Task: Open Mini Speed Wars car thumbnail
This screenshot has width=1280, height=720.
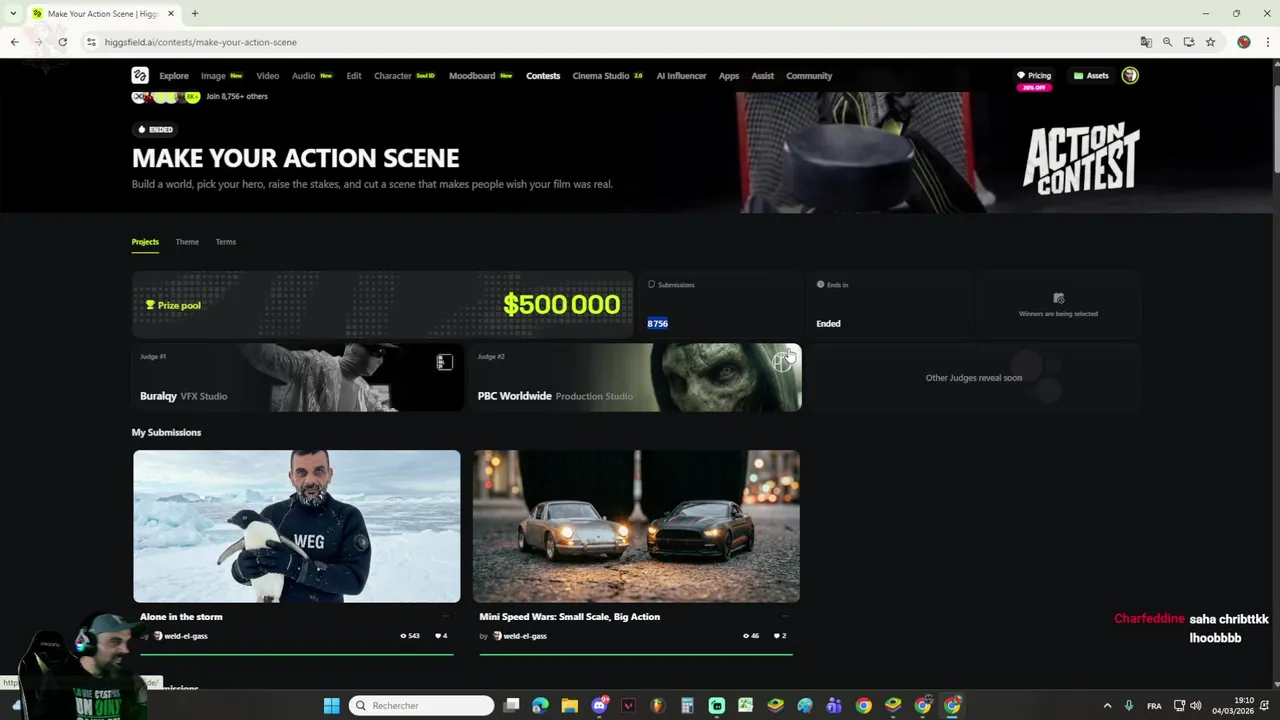Action: click(x=636, y=526)
